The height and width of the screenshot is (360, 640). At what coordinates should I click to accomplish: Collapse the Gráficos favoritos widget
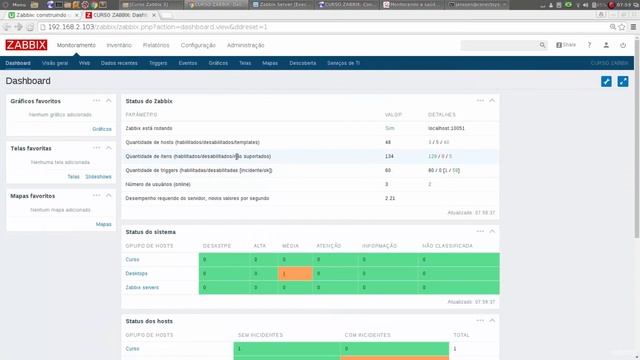pos(109,100)
